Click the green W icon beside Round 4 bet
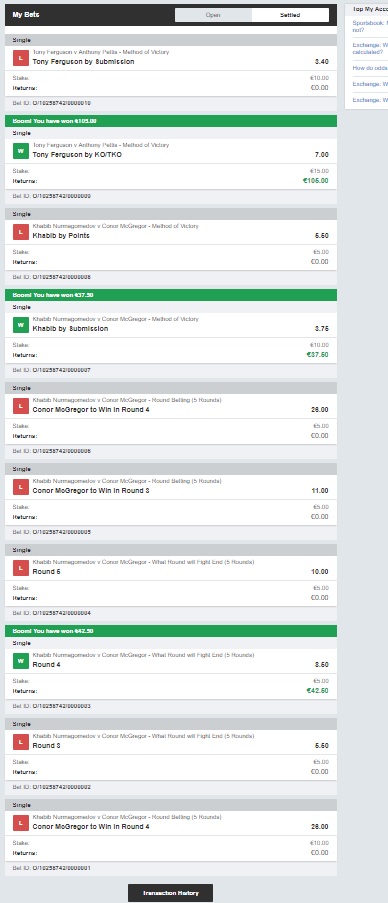The height and width of the screenshot is (903, 388). point(21,661)
